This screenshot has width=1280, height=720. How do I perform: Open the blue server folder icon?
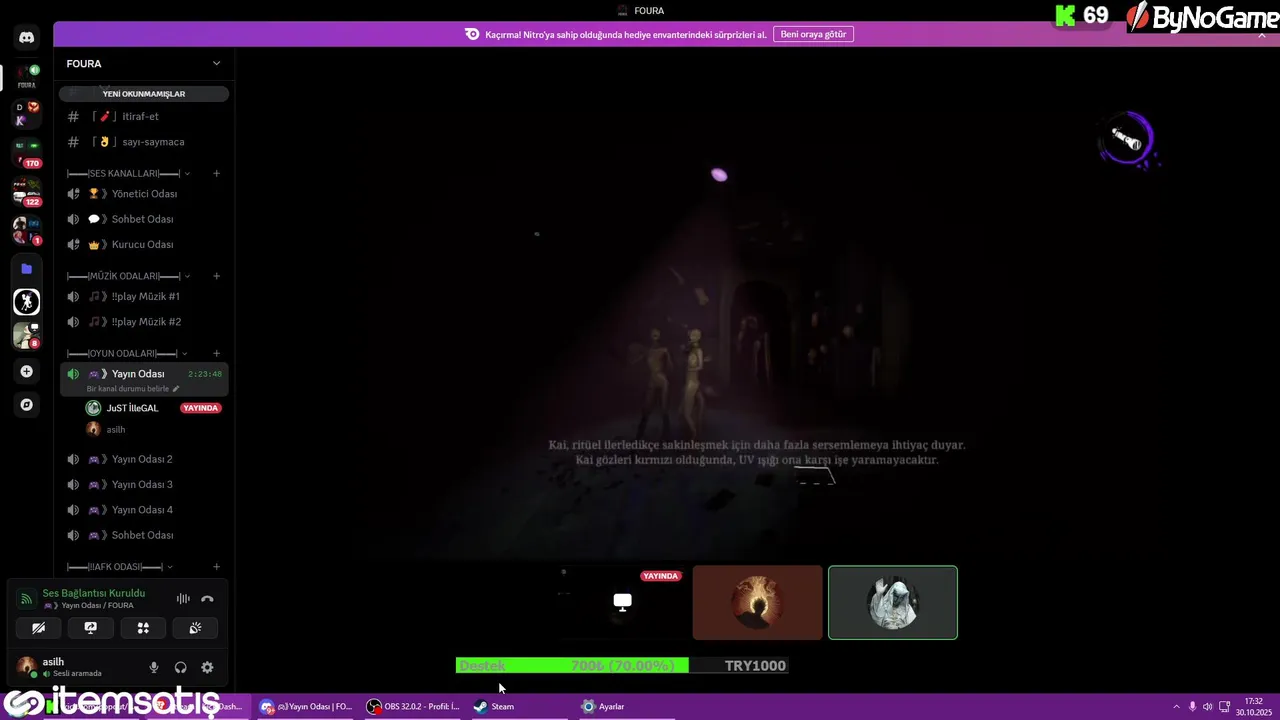27,269
